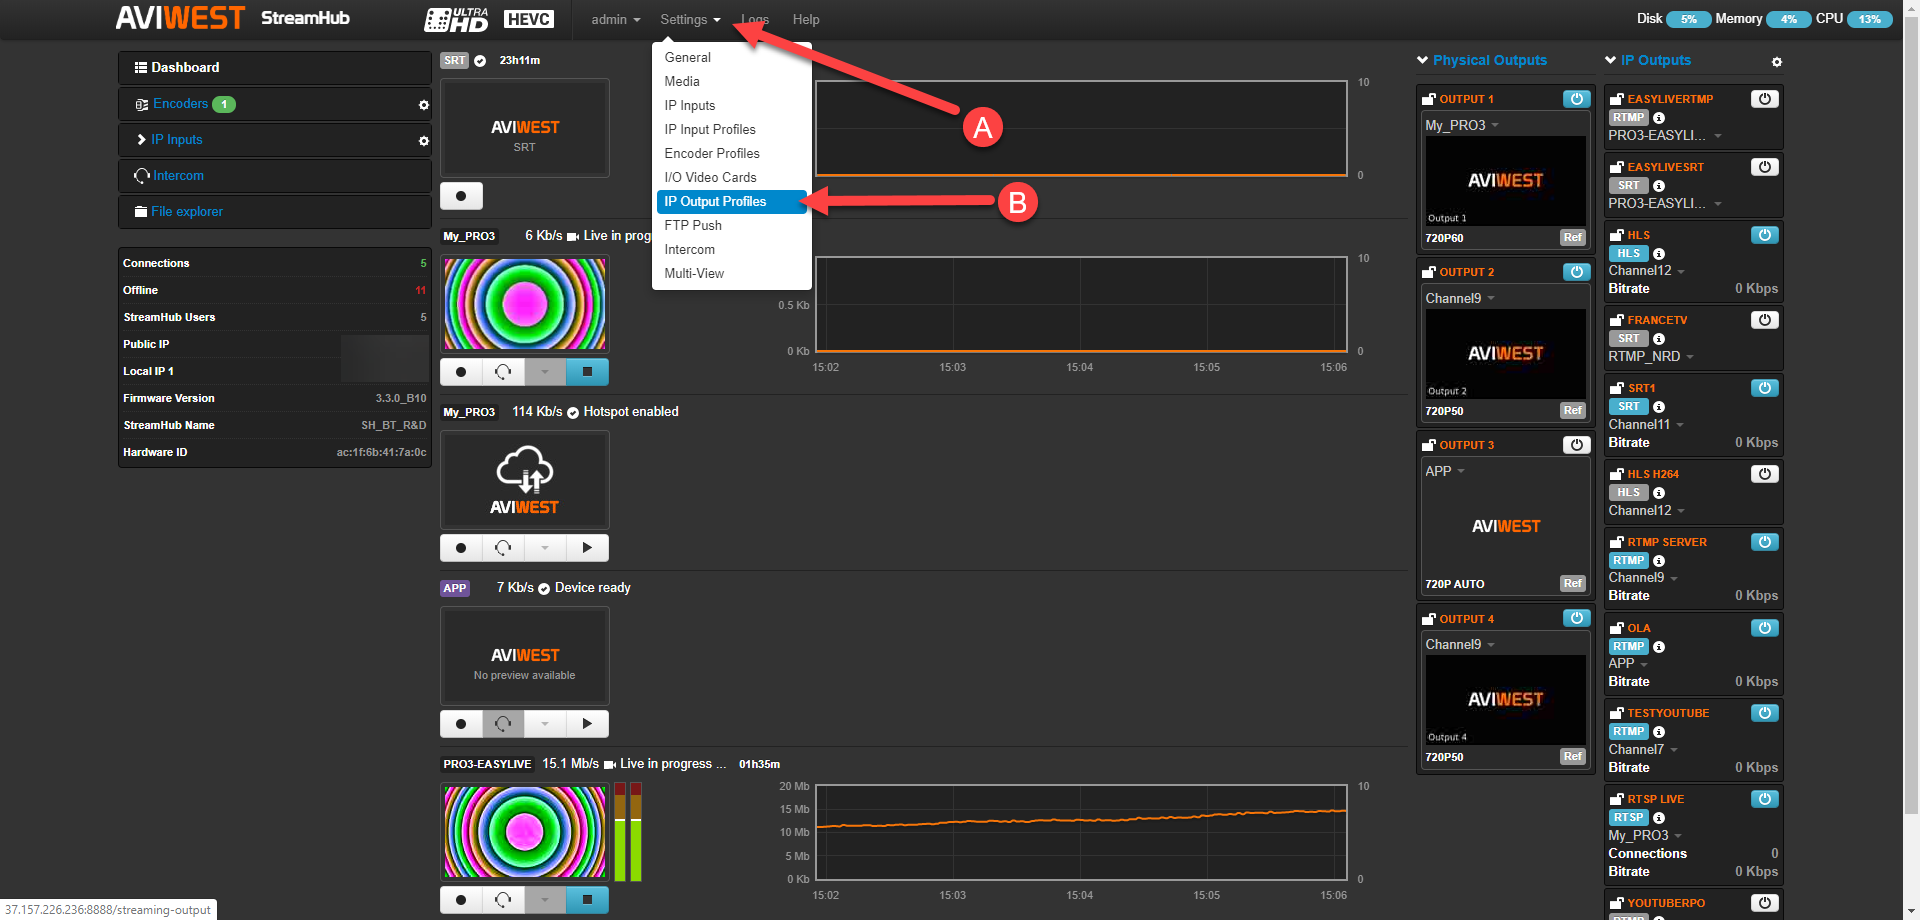Image resolution: width=1920 pixels, height=920 pixels.
Task: Click lock icon for OUTPUT 1
Action: point(1429,99)
